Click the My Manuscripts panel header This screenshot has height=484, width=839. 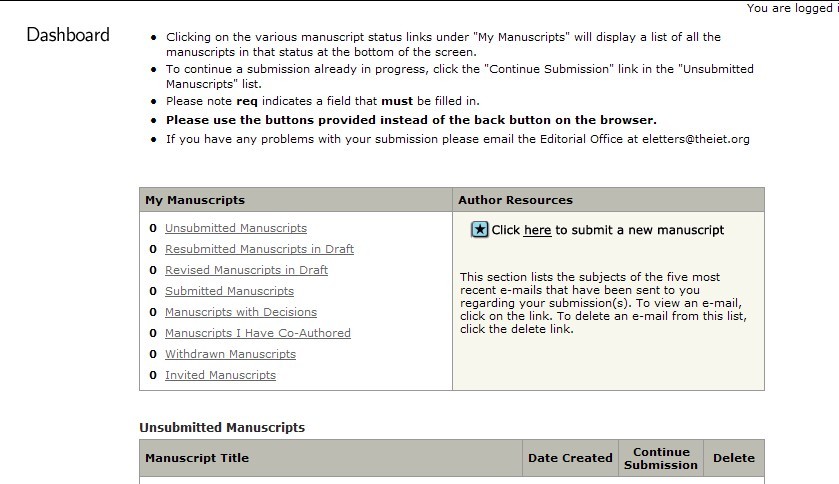click(195, 200)
